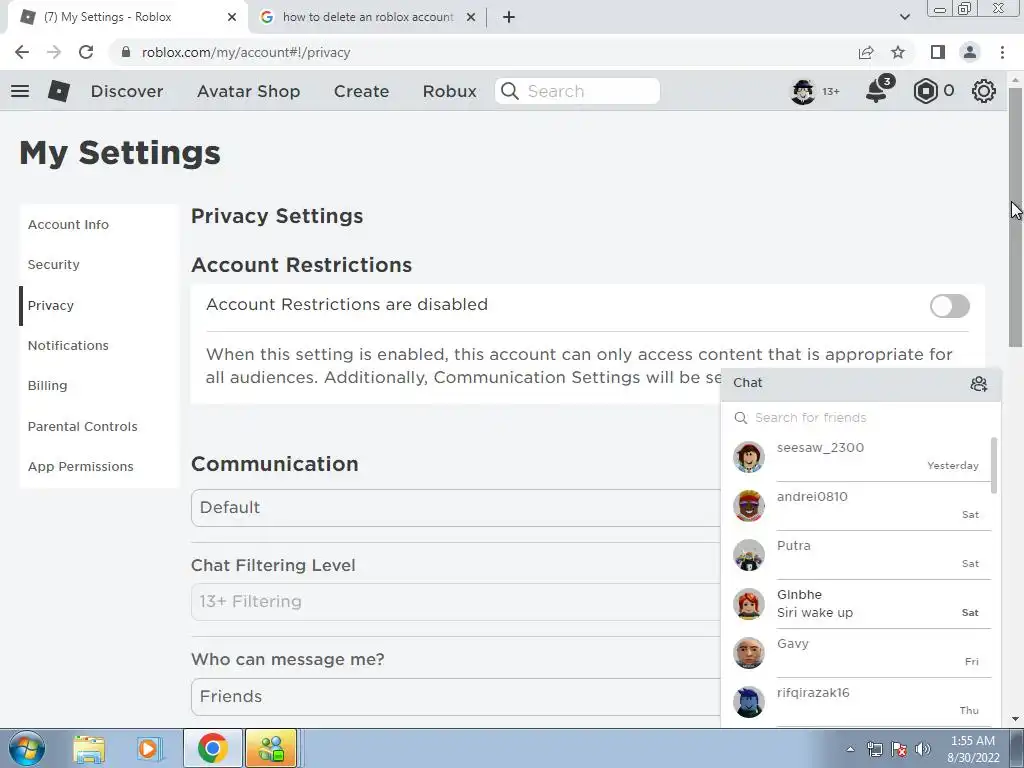The image size is (1024, 768).
Task: Click the browser address bar URL
Action: [246, 52]
